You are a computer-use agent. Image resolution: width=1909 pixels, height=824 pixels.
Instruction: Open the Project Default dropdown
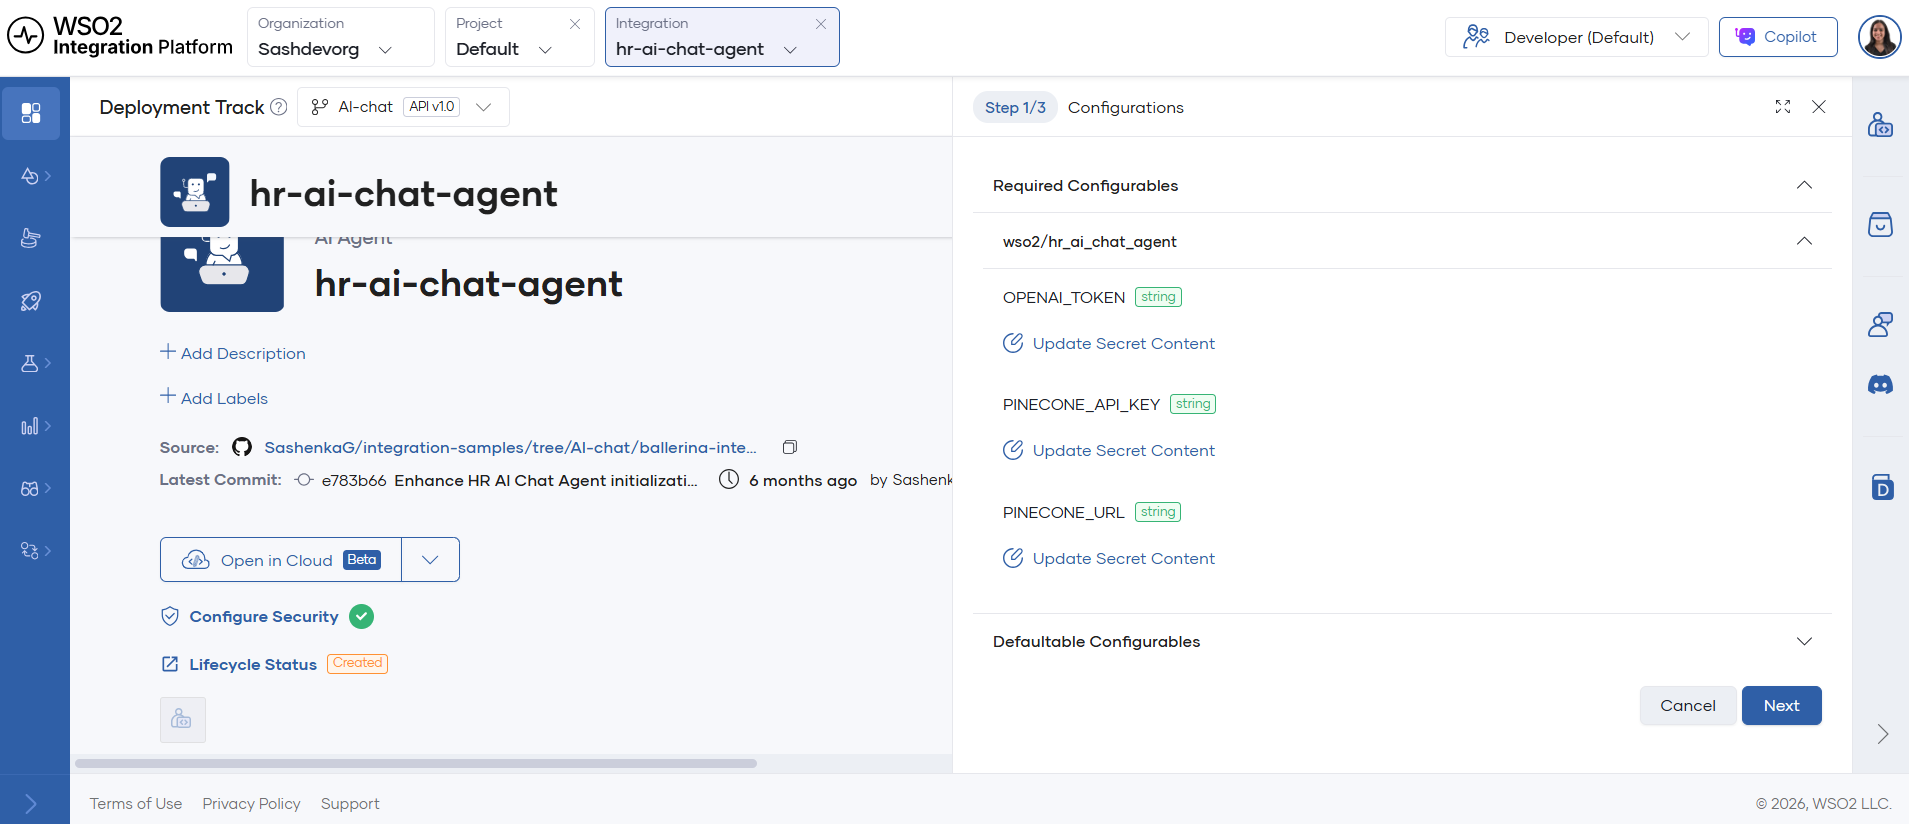520,37
